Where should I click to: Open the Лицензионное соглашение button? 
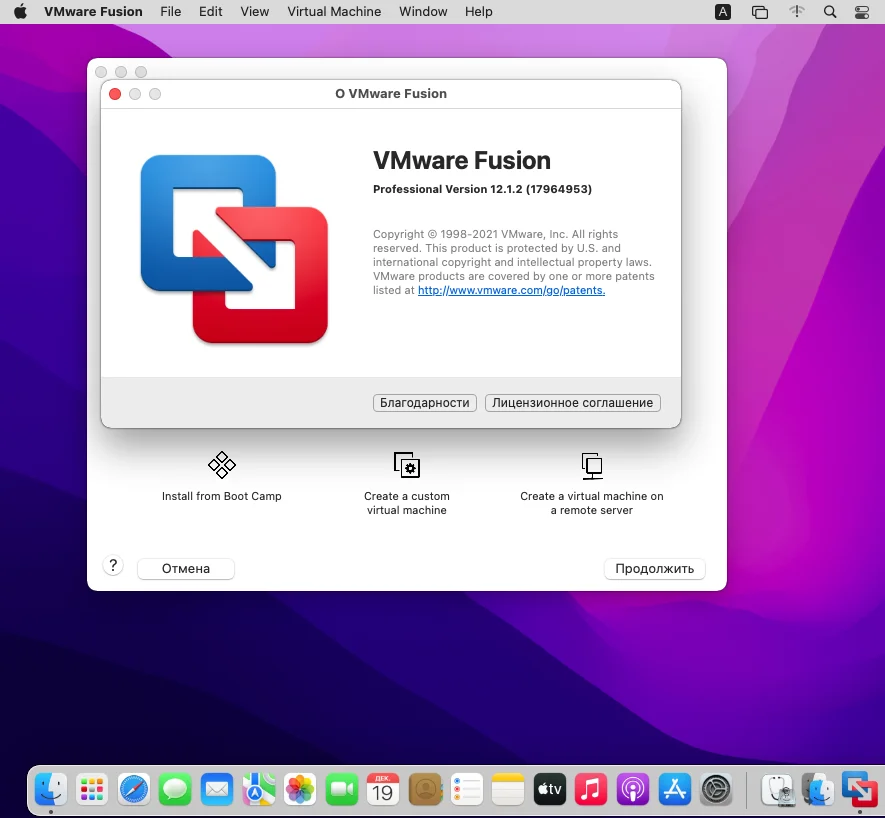[x=572, y=403]
